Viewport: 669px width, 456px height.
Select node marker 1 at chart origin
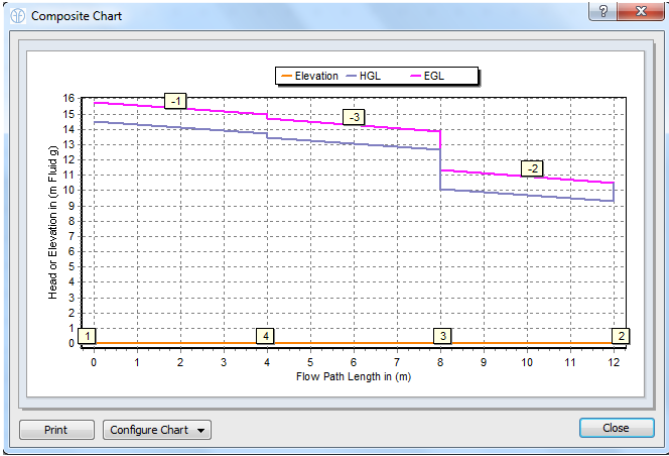click(88, 335)
